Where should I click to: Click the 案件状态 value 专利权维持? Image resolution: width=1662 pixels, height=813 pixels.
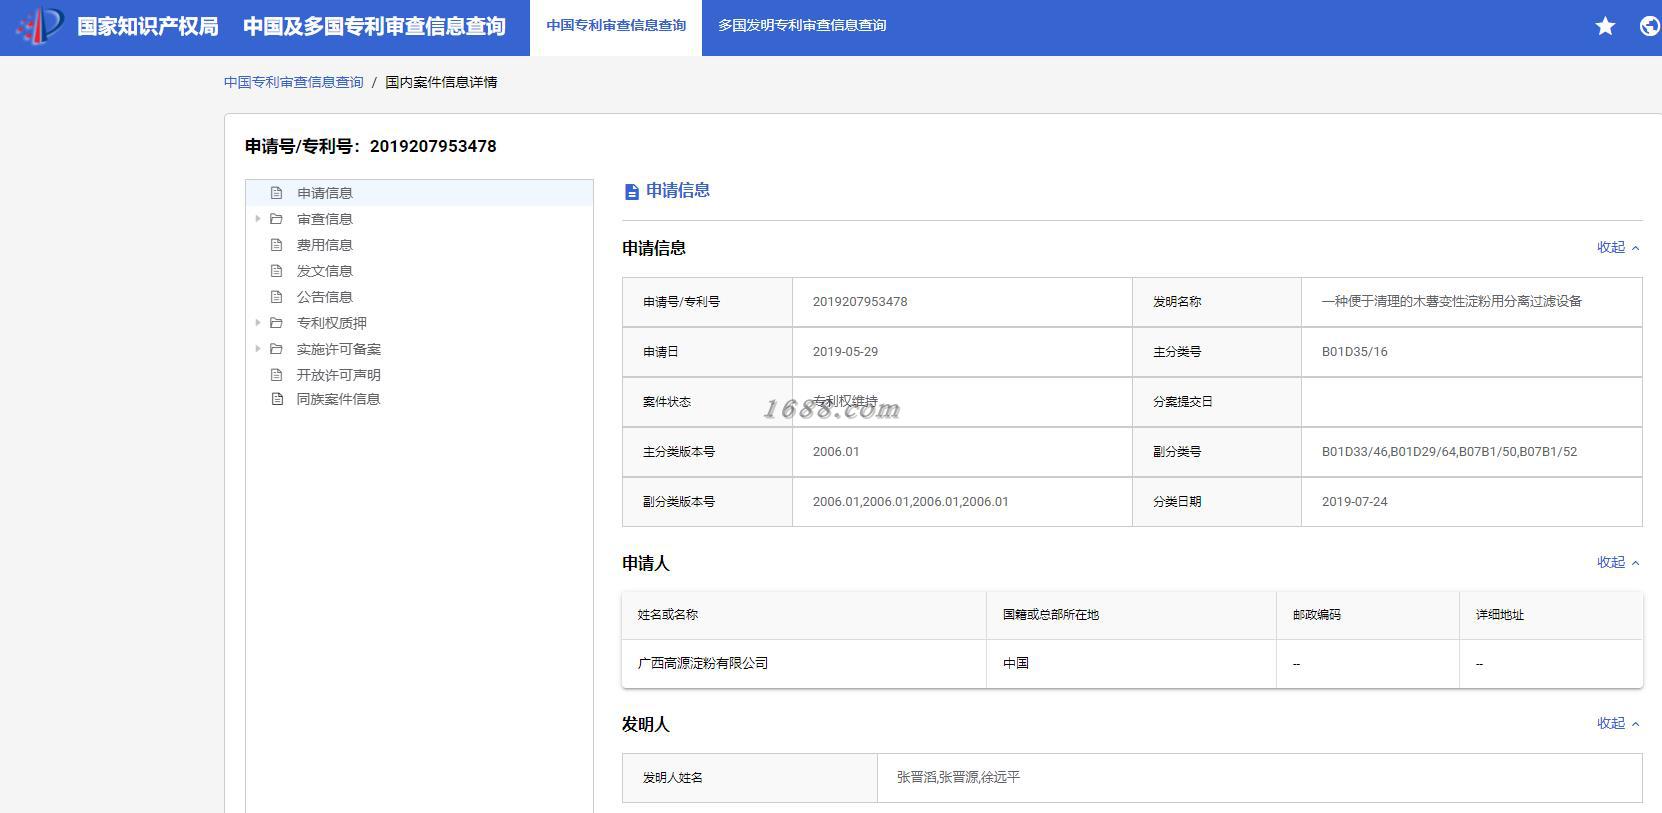click(845, 402)
